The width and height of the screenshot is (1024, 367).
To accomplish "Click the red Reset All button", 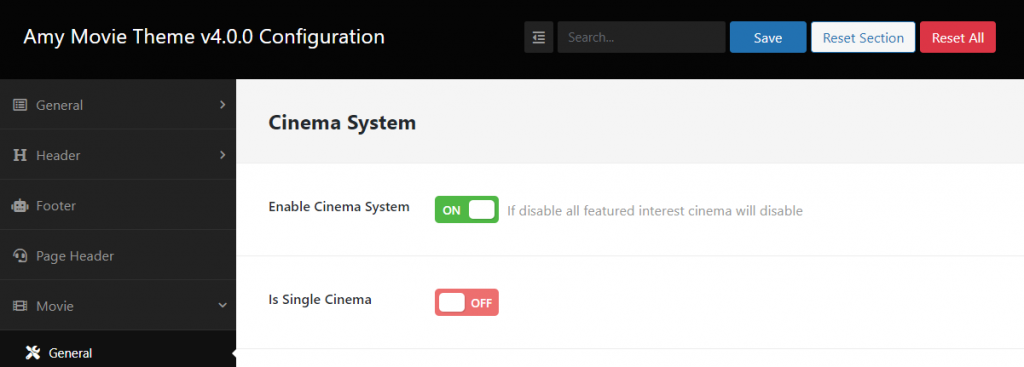I will tap(958, 37).
